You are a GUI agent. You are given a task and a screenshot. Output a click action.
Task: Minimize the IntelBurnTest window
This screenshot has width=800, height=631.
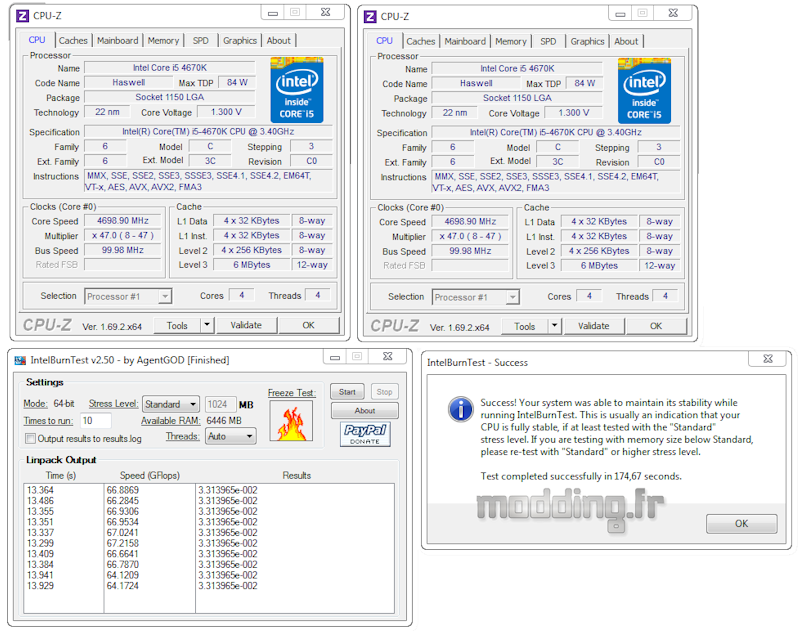tap(335, 357)
